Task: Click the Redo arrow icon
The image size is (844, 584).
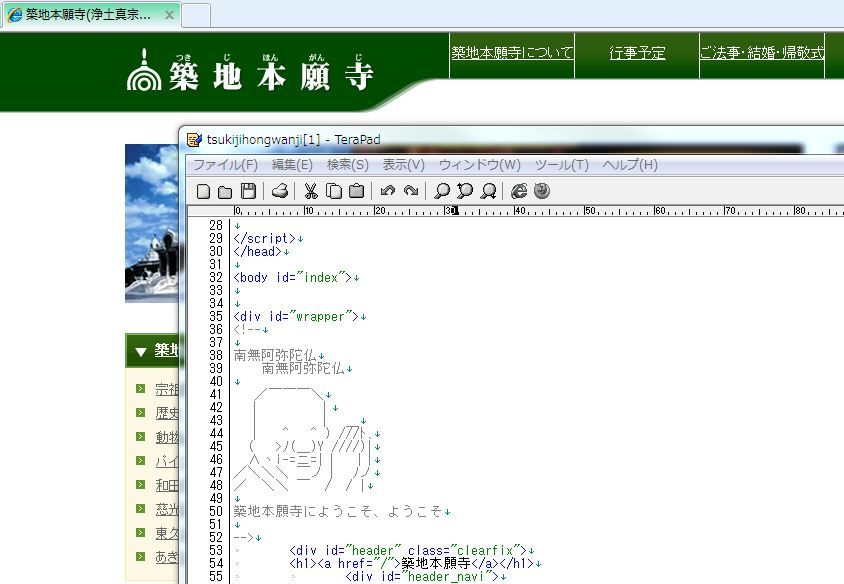Action: click(x=411, y=191)
